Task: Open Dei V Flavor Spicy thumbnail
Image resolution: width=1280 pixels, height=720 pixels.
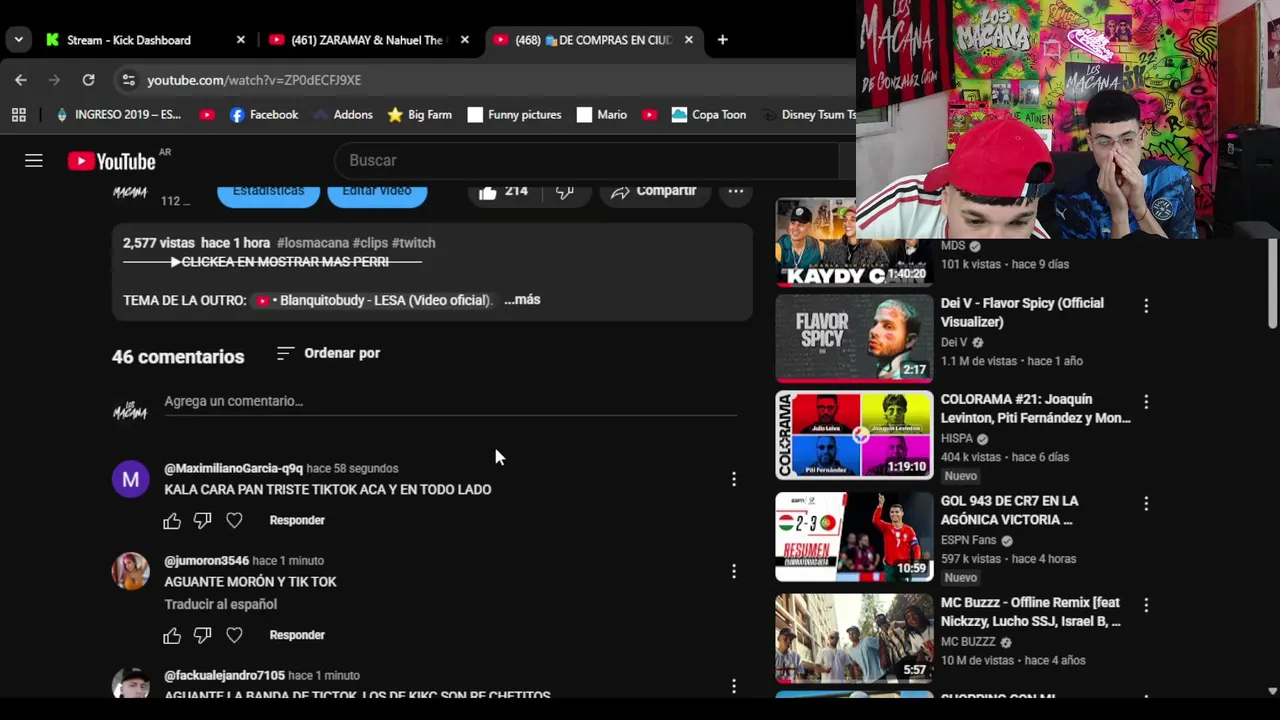Action: pos(854,339)
